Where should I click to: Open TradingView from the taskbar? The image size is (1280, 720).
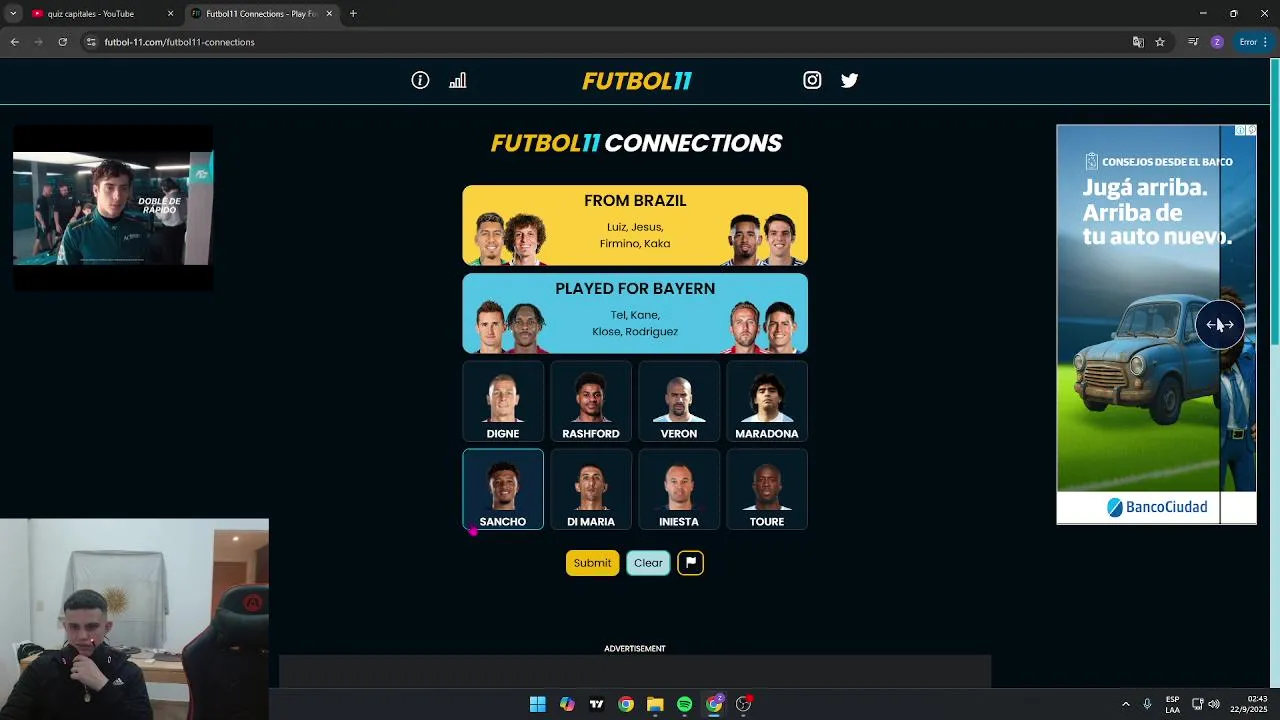click(596, 704)
